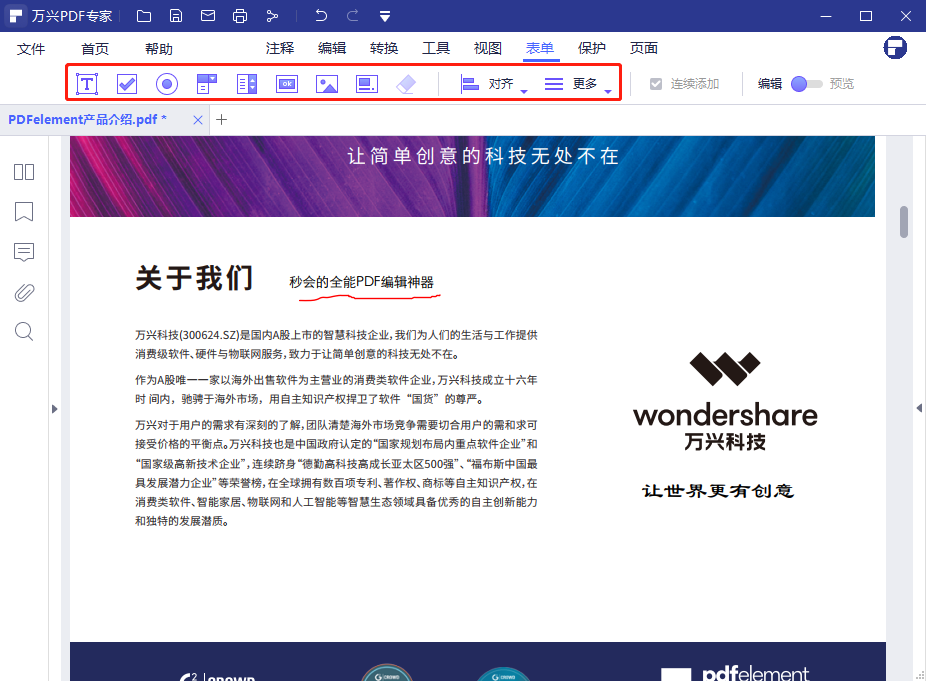Select the checkbox form tool
The image size is (926, 681).
click(127, 84)
